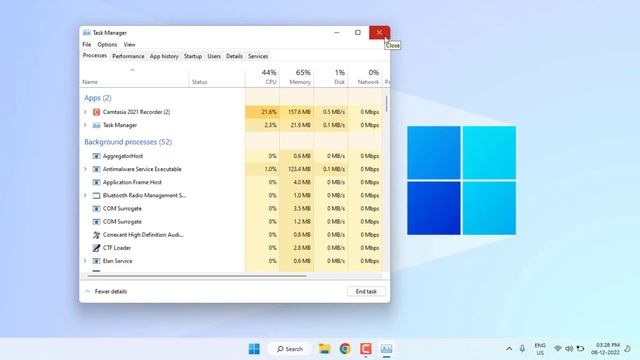Expand the Elan Service process group
Screen dimensions: 640x360
[x=85, y=261]
